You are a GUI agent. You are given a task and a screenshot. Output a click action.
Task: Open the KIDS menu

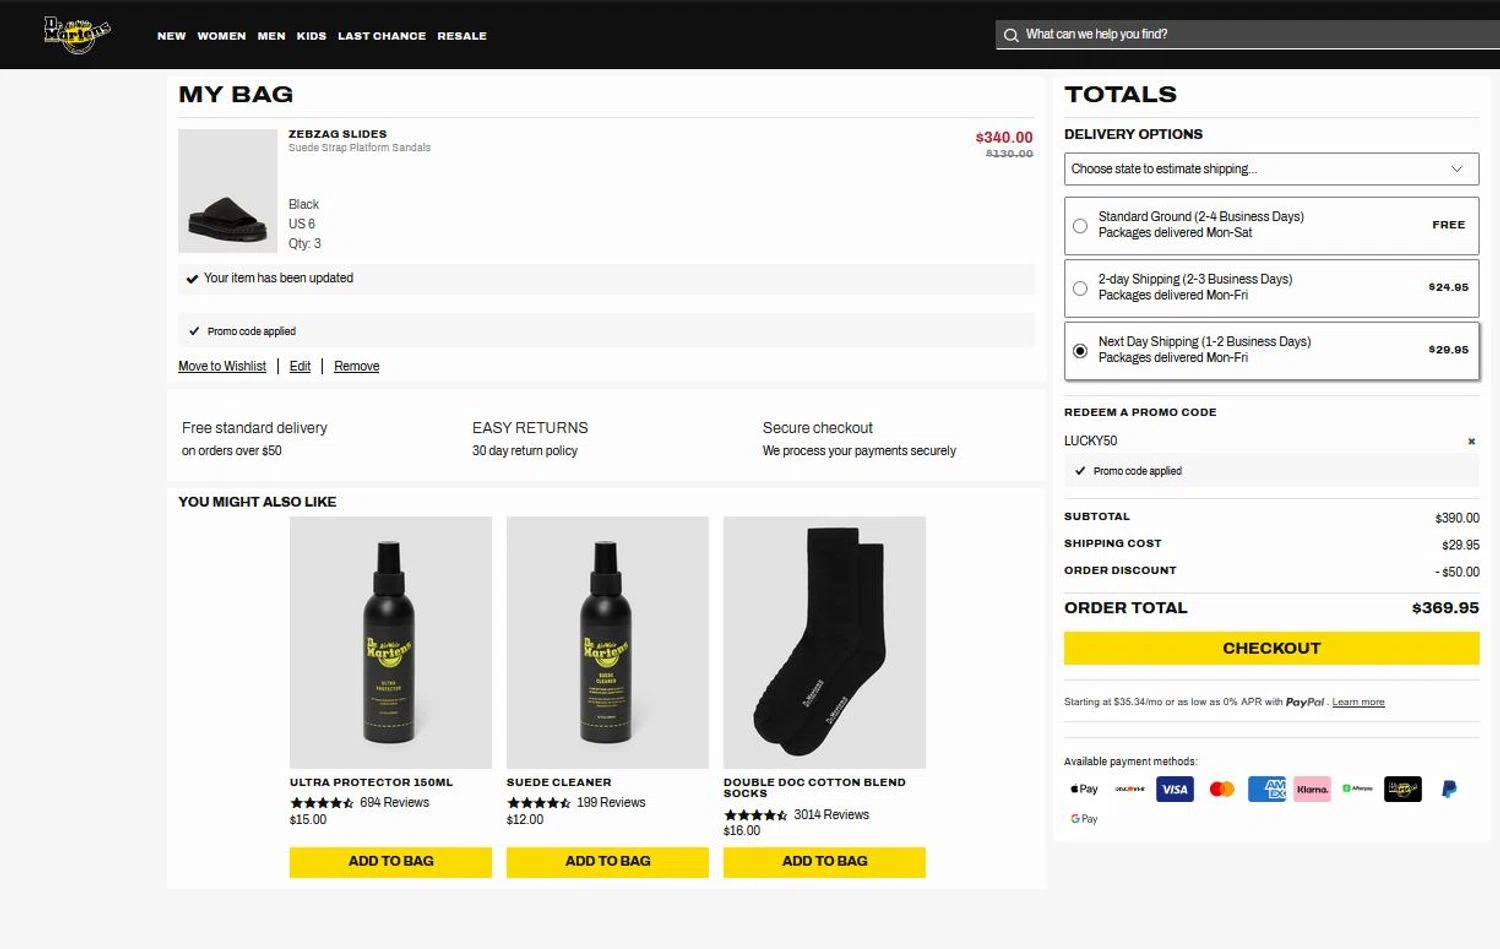pyautogui.click(x=311, y=36)
